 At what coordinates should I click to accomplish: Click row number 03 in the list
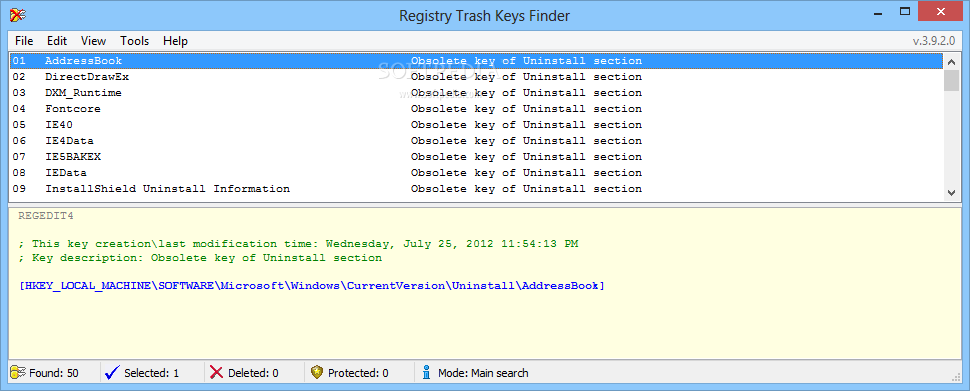(19, 93)
